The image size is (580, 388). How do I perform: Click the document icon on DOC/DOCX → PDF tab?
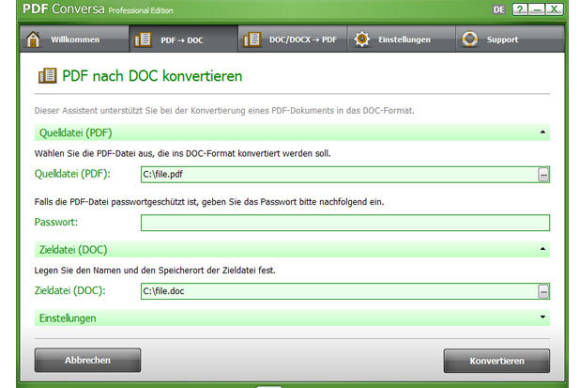coord(252,40)
